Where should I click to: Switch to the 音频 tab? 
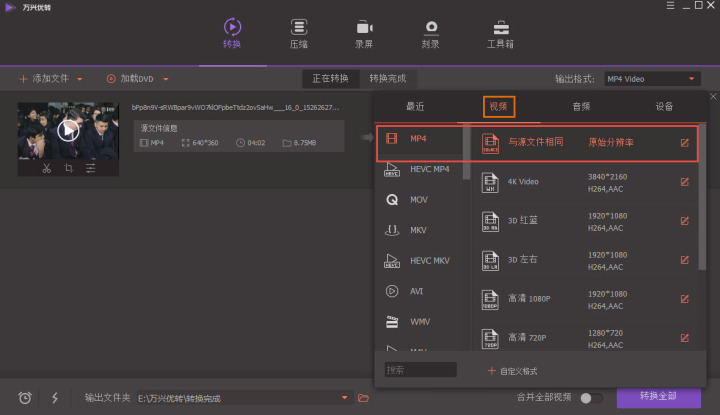(x=581, y=107)
